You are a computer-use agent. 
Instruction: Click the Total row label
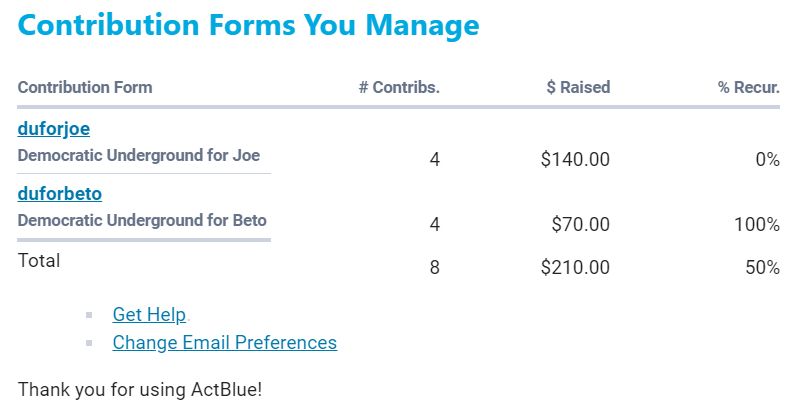39,261
